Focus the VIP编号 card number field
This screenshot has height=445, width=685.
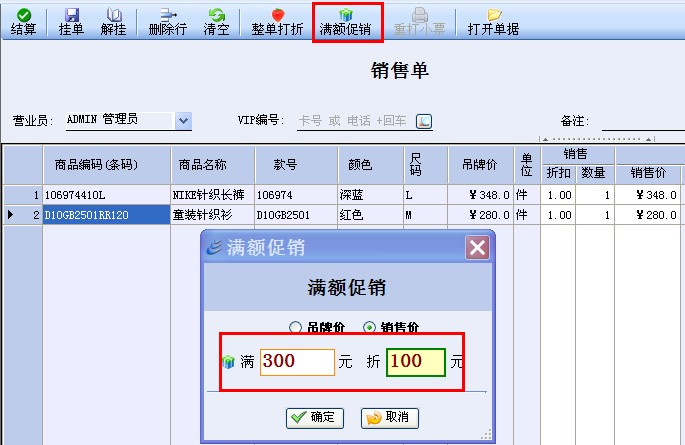[x=356, y=121]
